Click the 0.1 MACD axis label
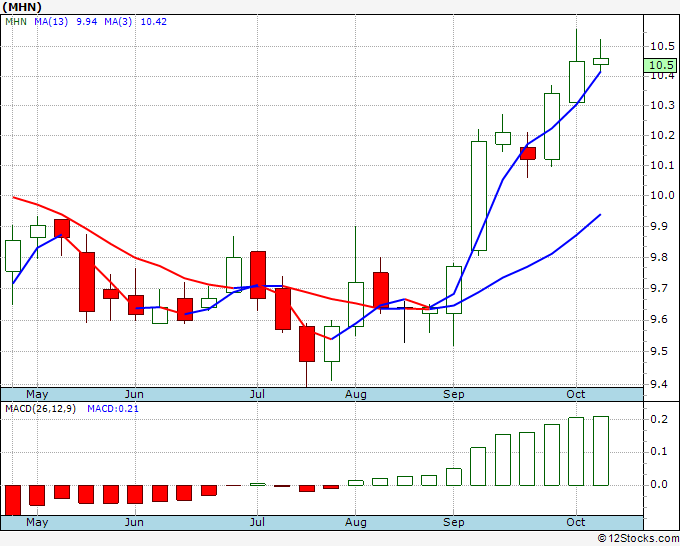The width and height of the screenshot is (680, 546). (659, 451)
